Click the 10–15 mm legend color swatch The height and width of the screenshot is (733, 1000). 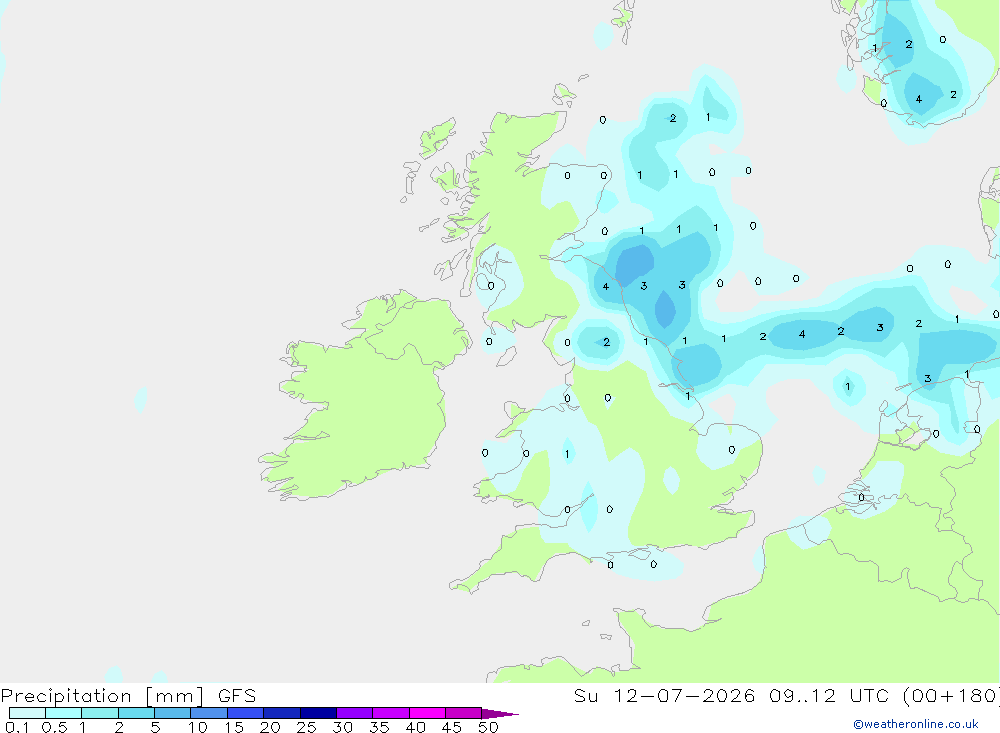click(209, 713)
